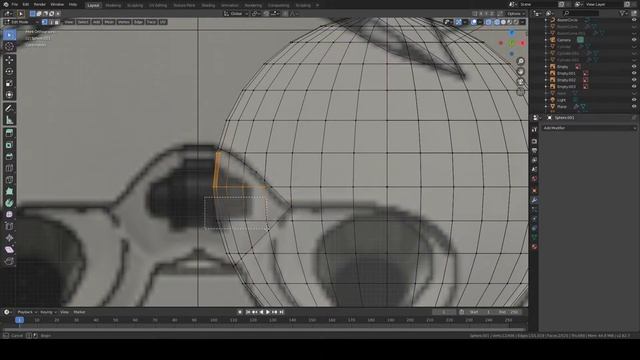Expand the Plane item in outliner

tap(546, 107)
